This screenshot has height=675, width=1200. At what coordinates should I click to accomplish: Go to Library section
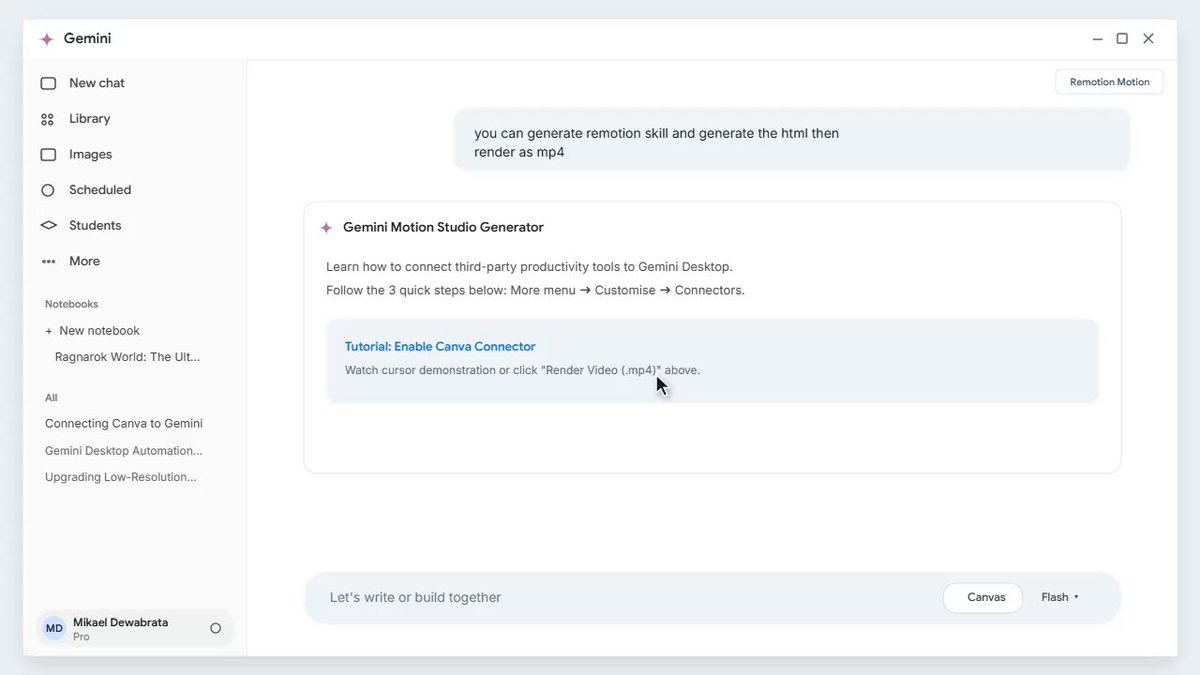click(90, 119)
